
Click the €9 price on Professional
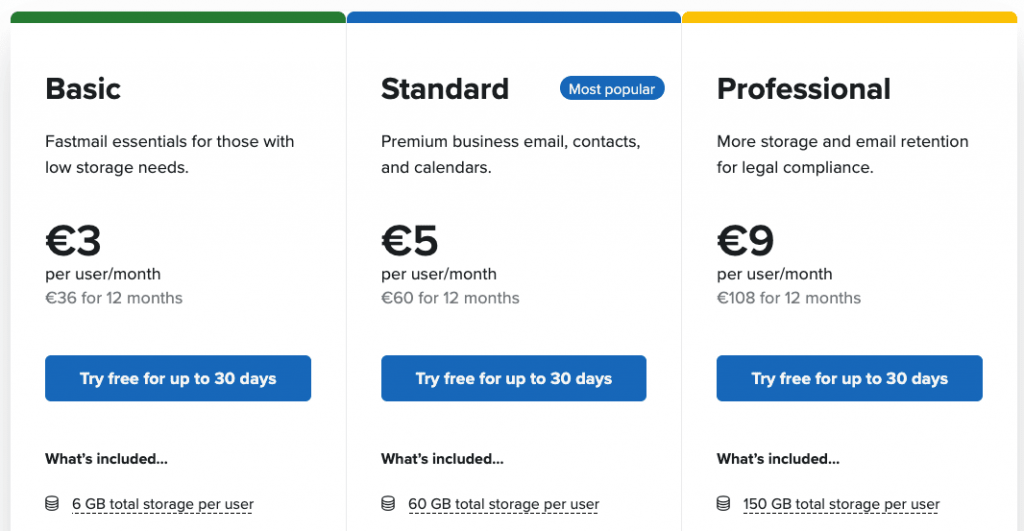point(746,241)
